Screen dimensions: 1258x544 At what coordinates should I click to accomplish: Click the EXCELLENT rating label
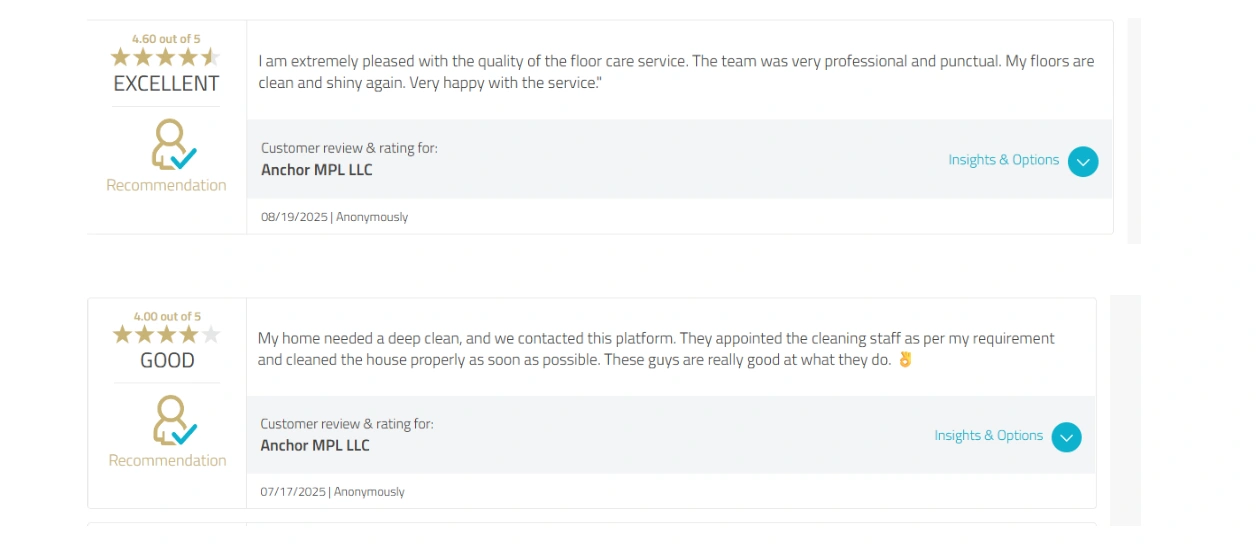[166, 84]
